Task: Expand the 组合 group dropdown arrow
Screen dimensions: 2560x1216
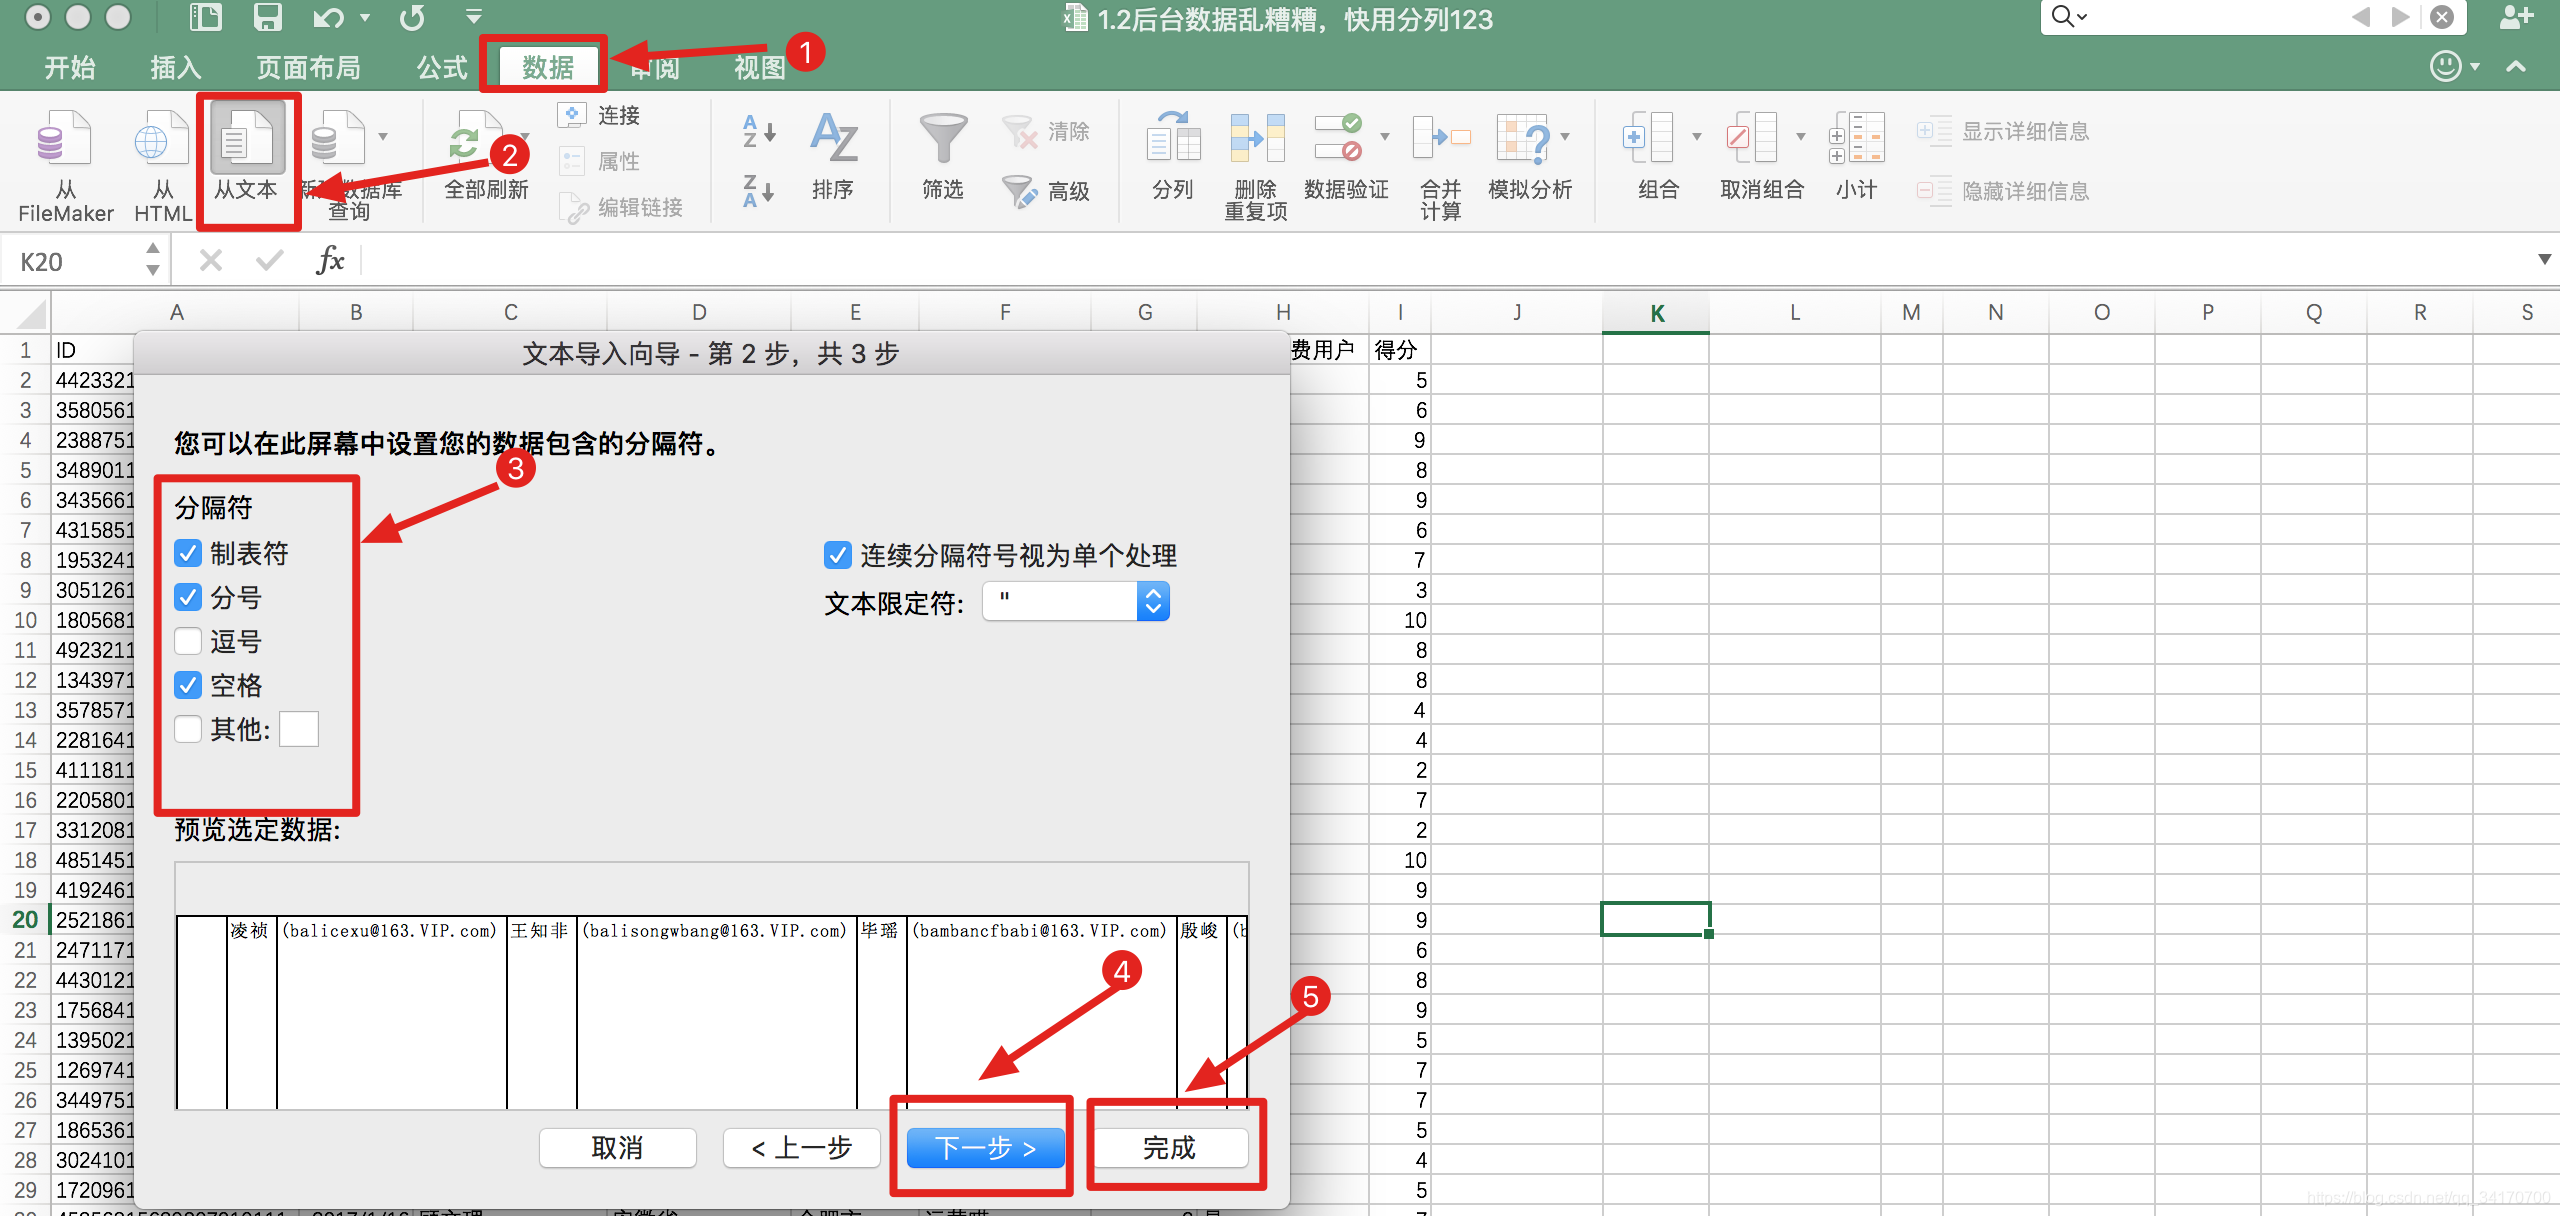Action: [x=1697, y=136]
